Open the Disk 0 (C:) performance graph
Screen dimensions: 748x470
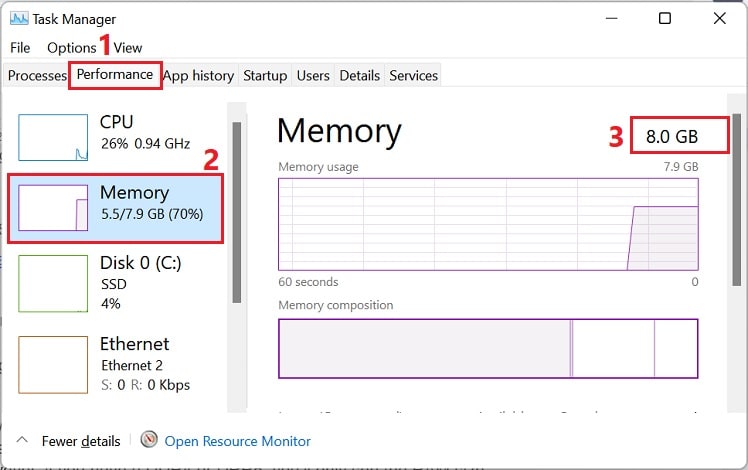tap(53, 283)
